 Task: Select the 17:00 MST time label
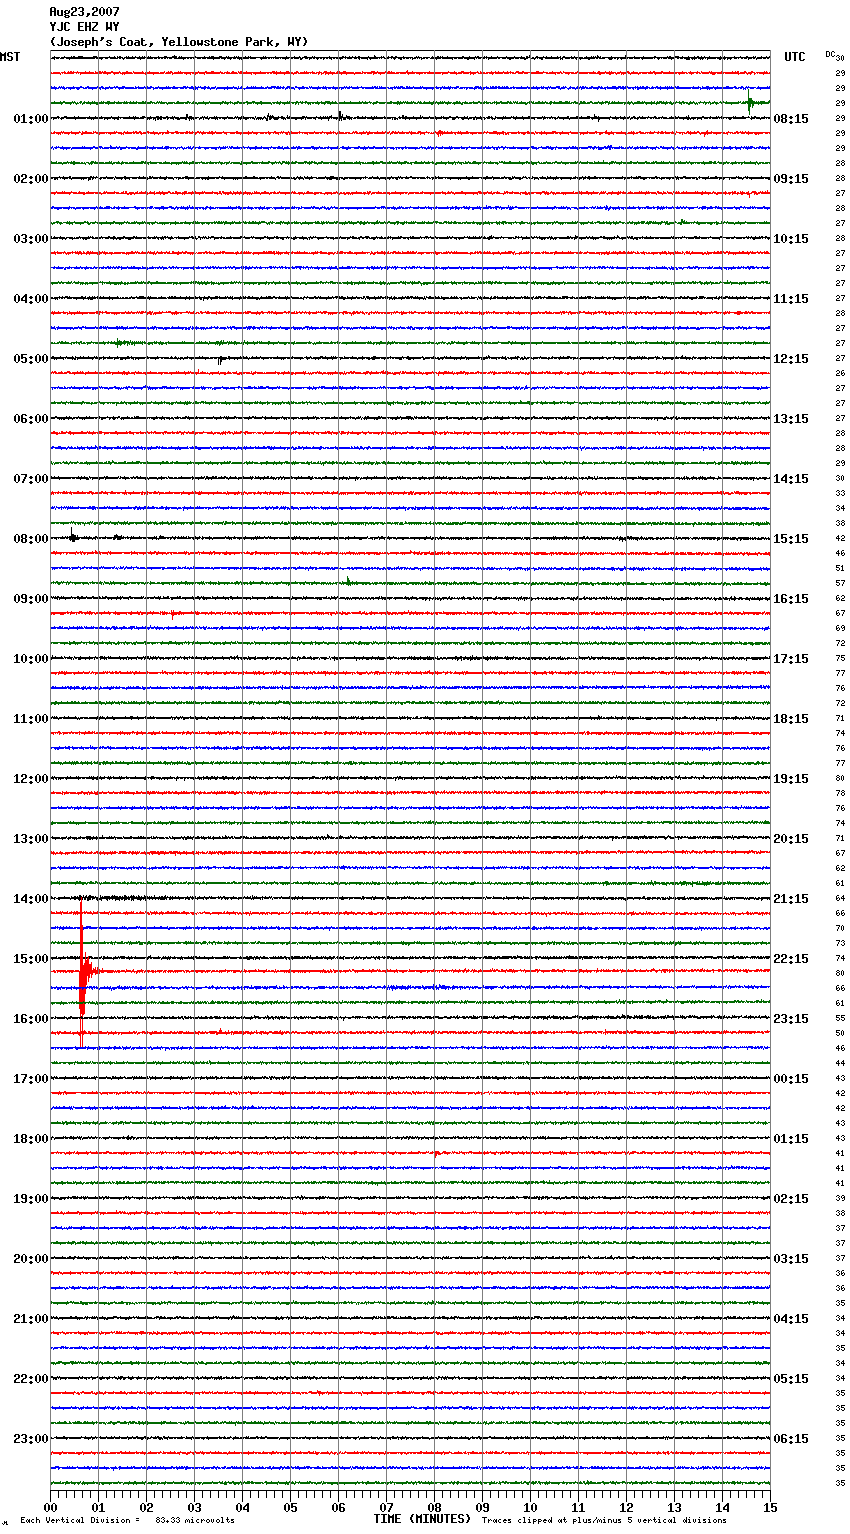31,1079
